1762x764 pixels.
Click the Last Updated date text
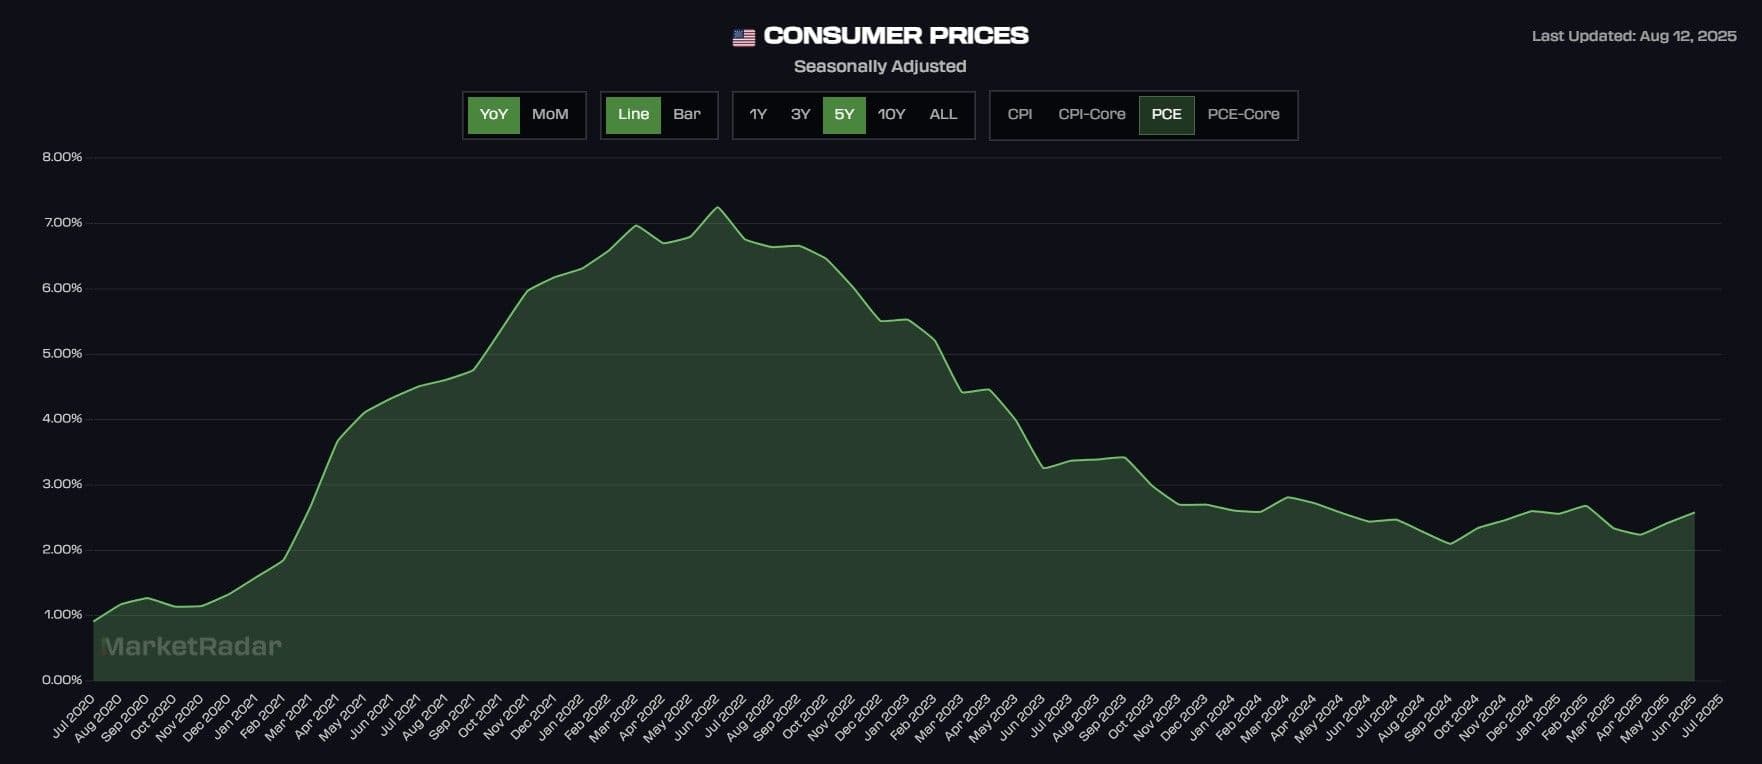click(1633, 36)
